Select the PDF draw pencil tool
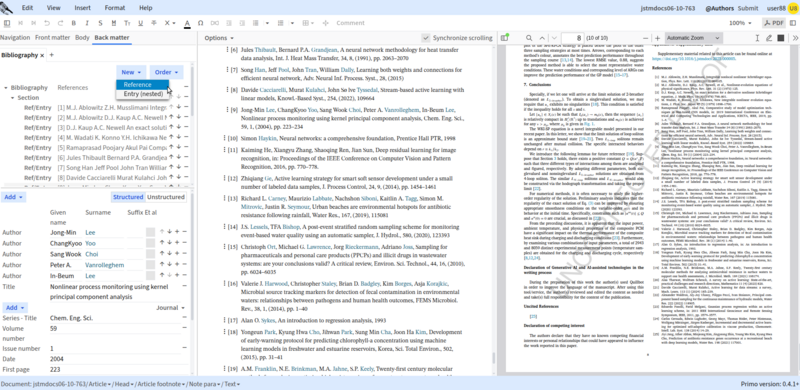Image resolution: width=800 pixels, height=390 pixels. pyautogui.click(x=769, y=38)
